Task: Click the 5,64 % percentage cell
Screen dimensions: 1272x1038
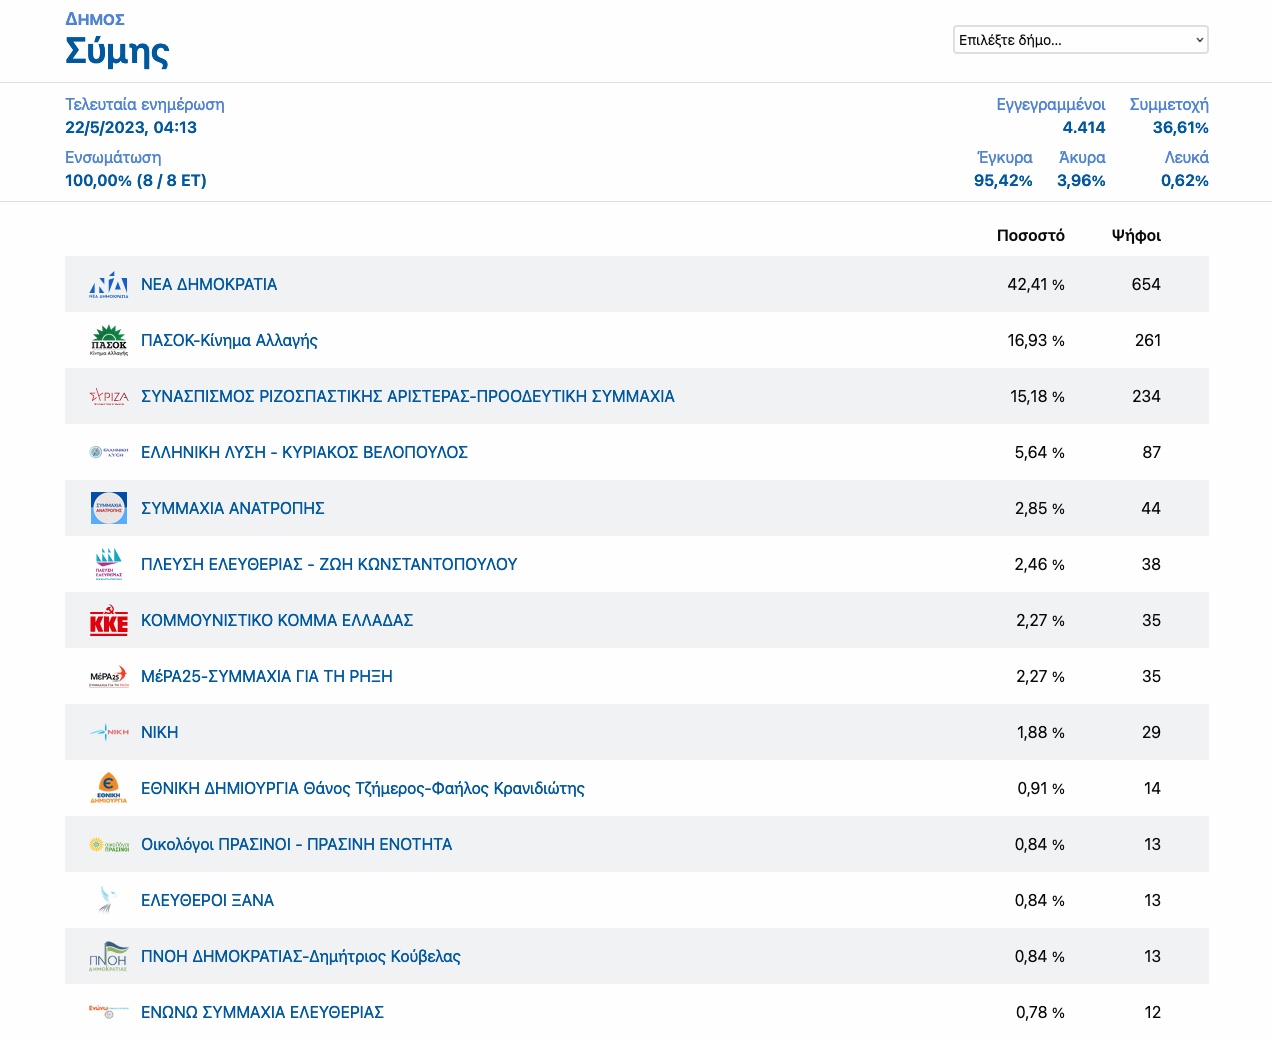Action: 1040,452
